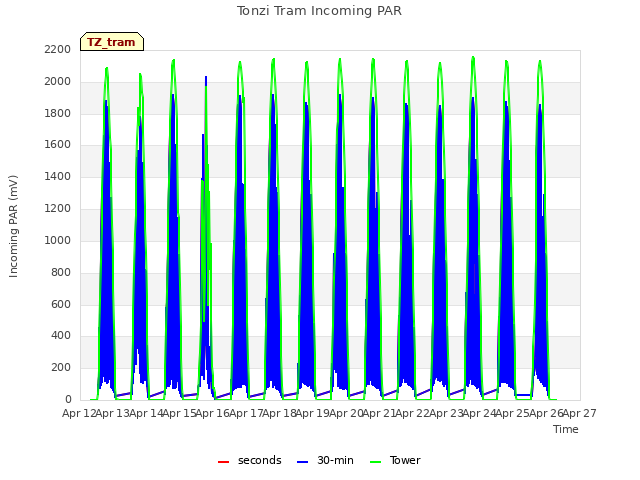
Task: Click the Apr 13 x-axis date label
Action: click(x=112, y=413)
